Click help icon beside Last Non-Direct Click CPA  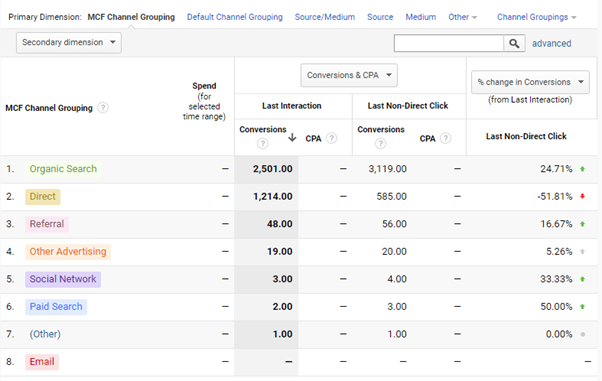pos(445,138)
